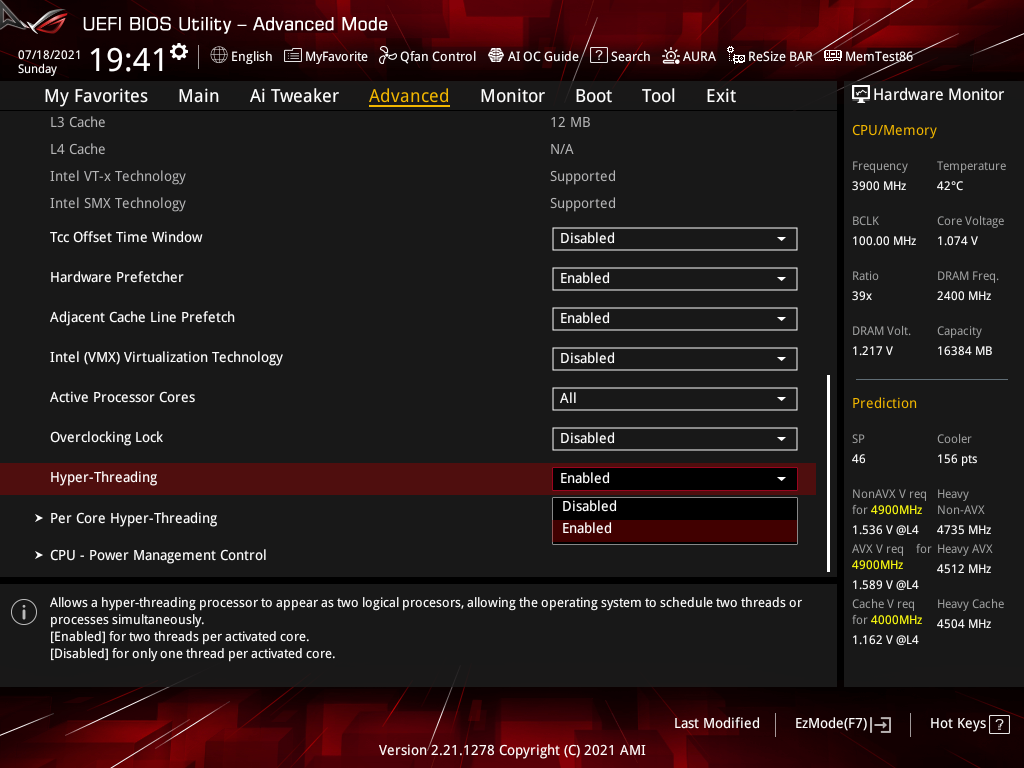This screenshot has width=1024, height=768.
Task: Keep Hyper-Threading set to Enabled
Action: click(x=674, y=528)
